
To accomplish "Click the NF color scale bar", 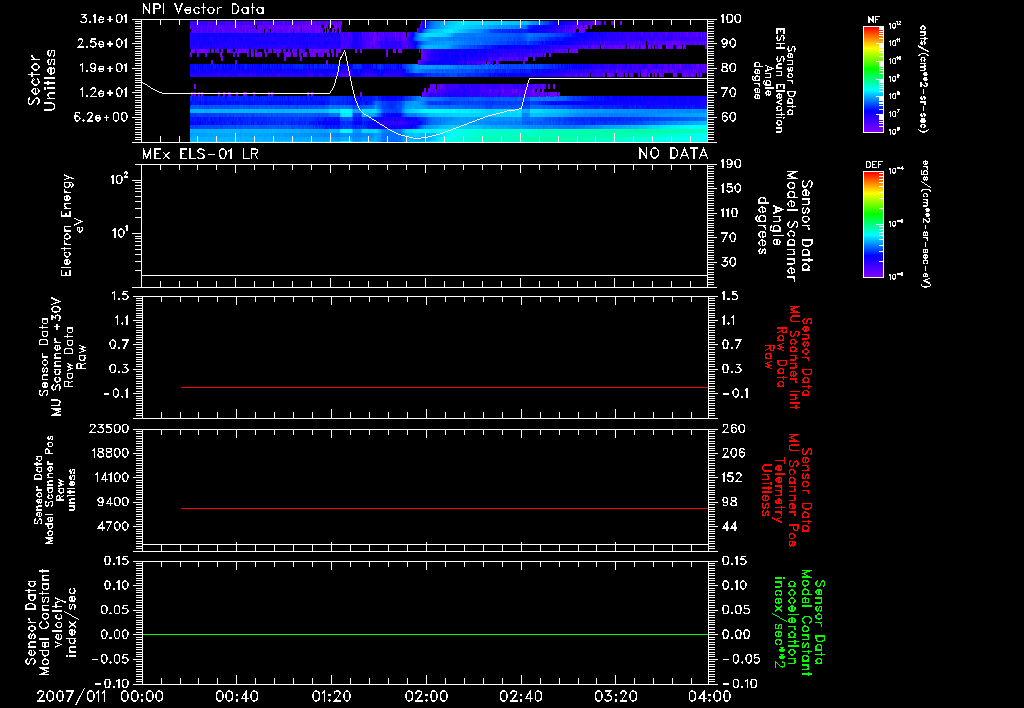I will (x=873, y=78).
